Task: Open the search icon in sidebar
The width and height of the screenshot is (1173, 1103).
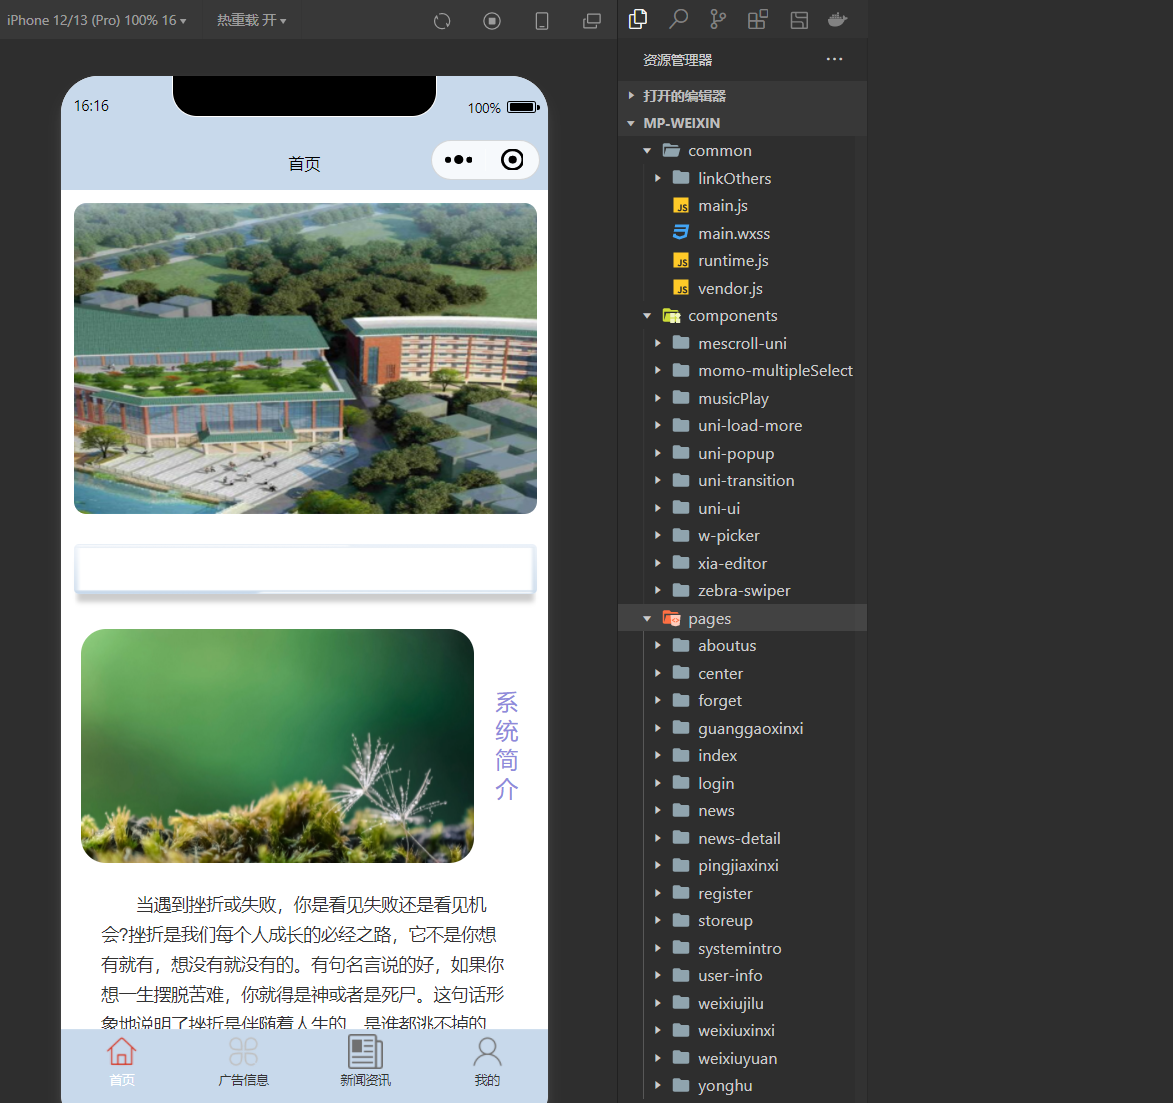Action: click(678, 19)
